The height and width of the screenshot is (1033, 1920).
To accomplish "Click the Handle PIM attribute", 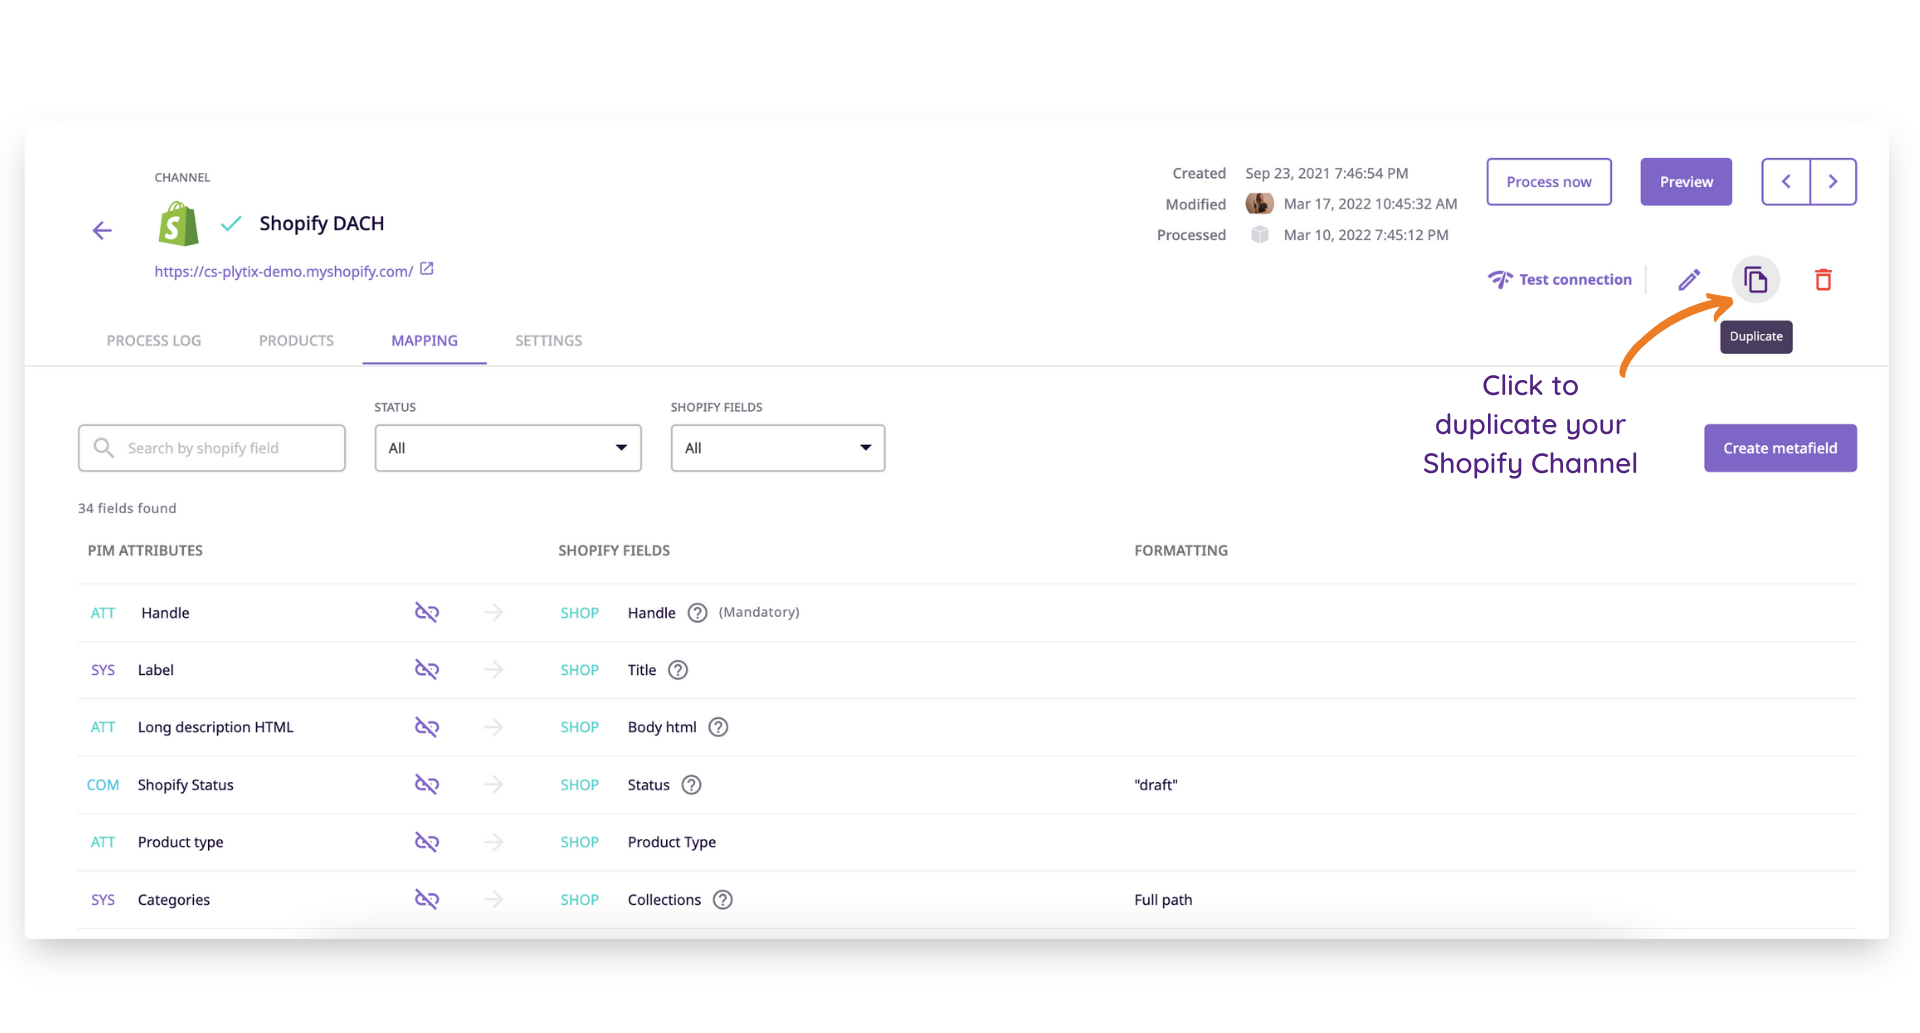I will coord(165,613).
